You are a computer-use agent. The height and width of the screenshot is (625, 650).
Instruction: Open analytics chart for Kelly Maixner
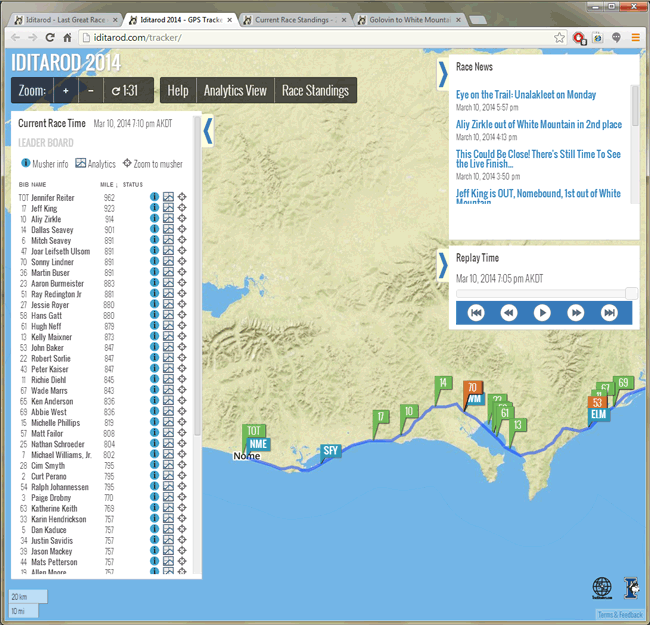pos(168,337)
